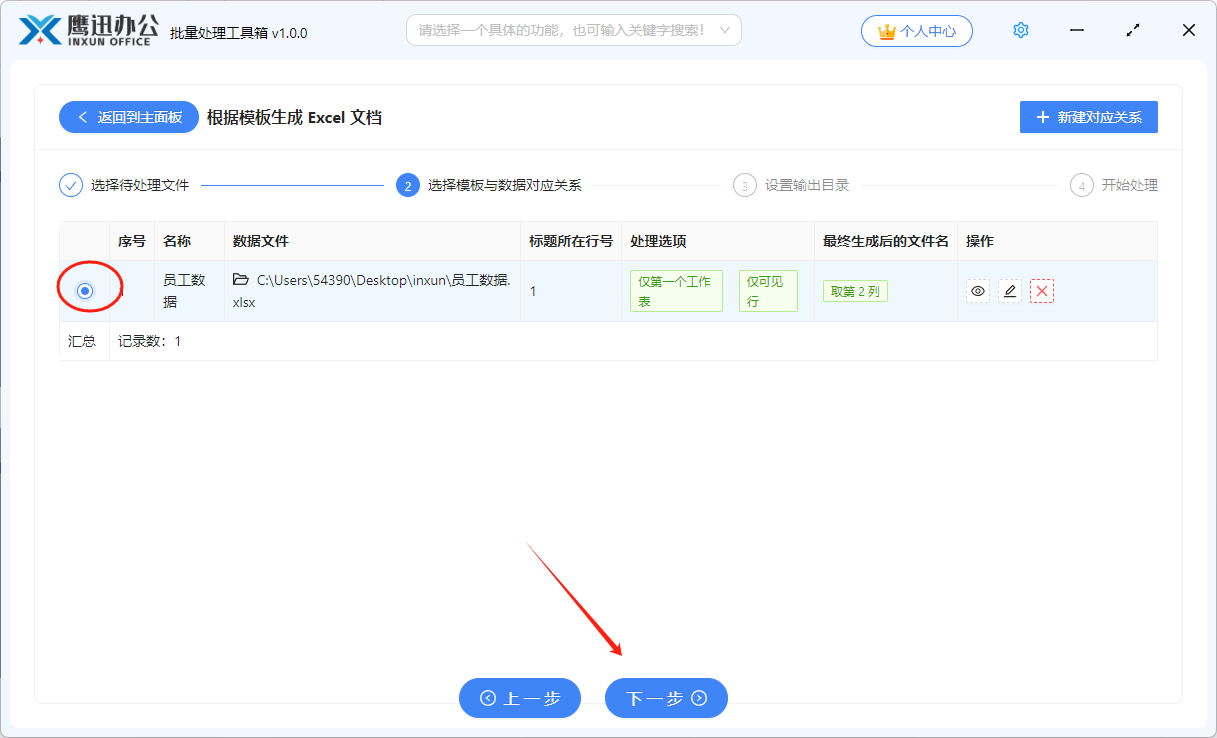Click 上一步 to go back

(520, 698)
